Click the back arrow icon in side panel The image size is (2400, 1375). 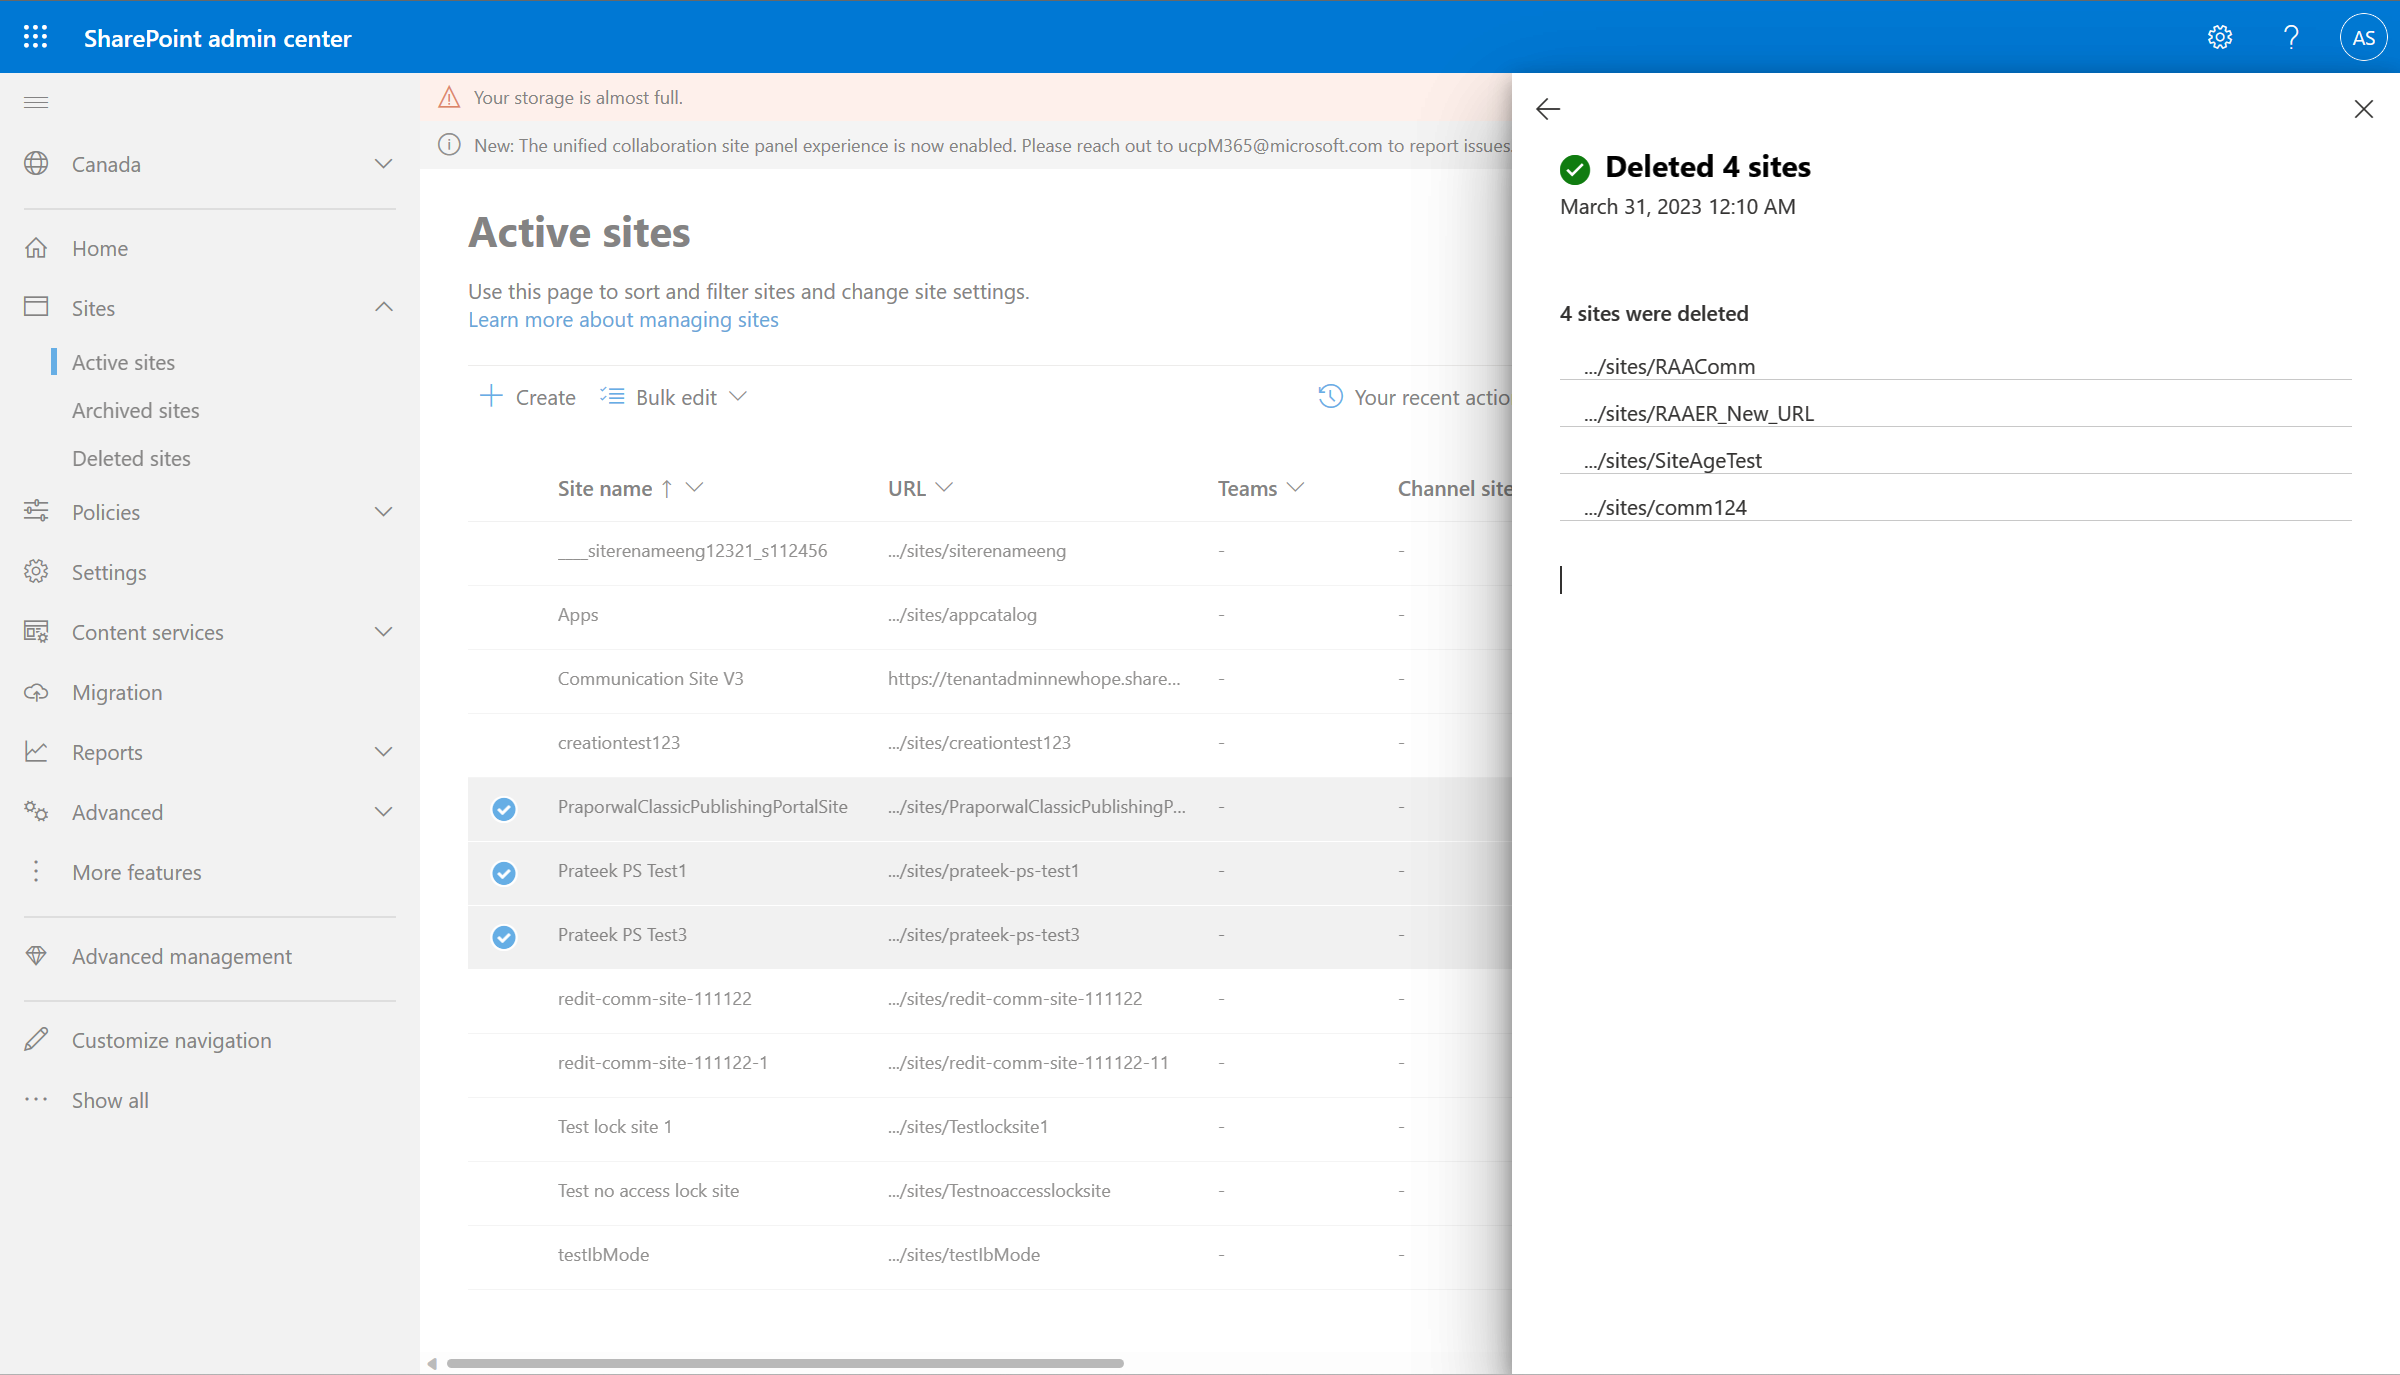tap(1548, 109)
